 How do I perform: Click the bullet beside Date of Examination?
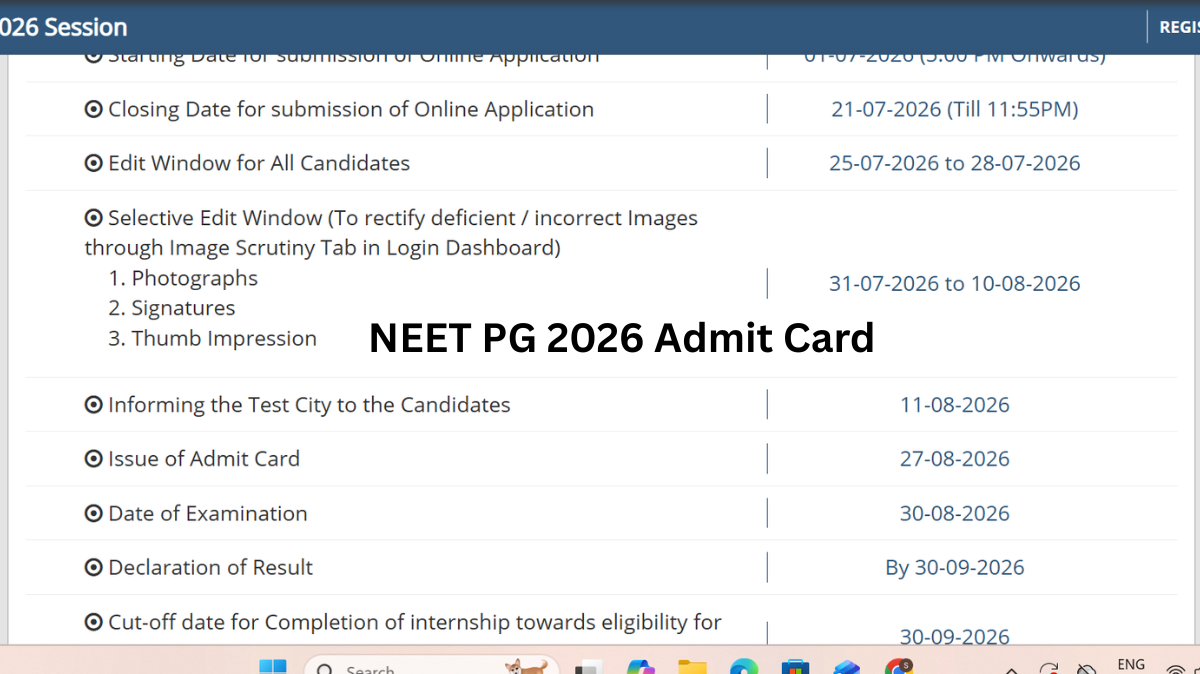coord(94,514)
